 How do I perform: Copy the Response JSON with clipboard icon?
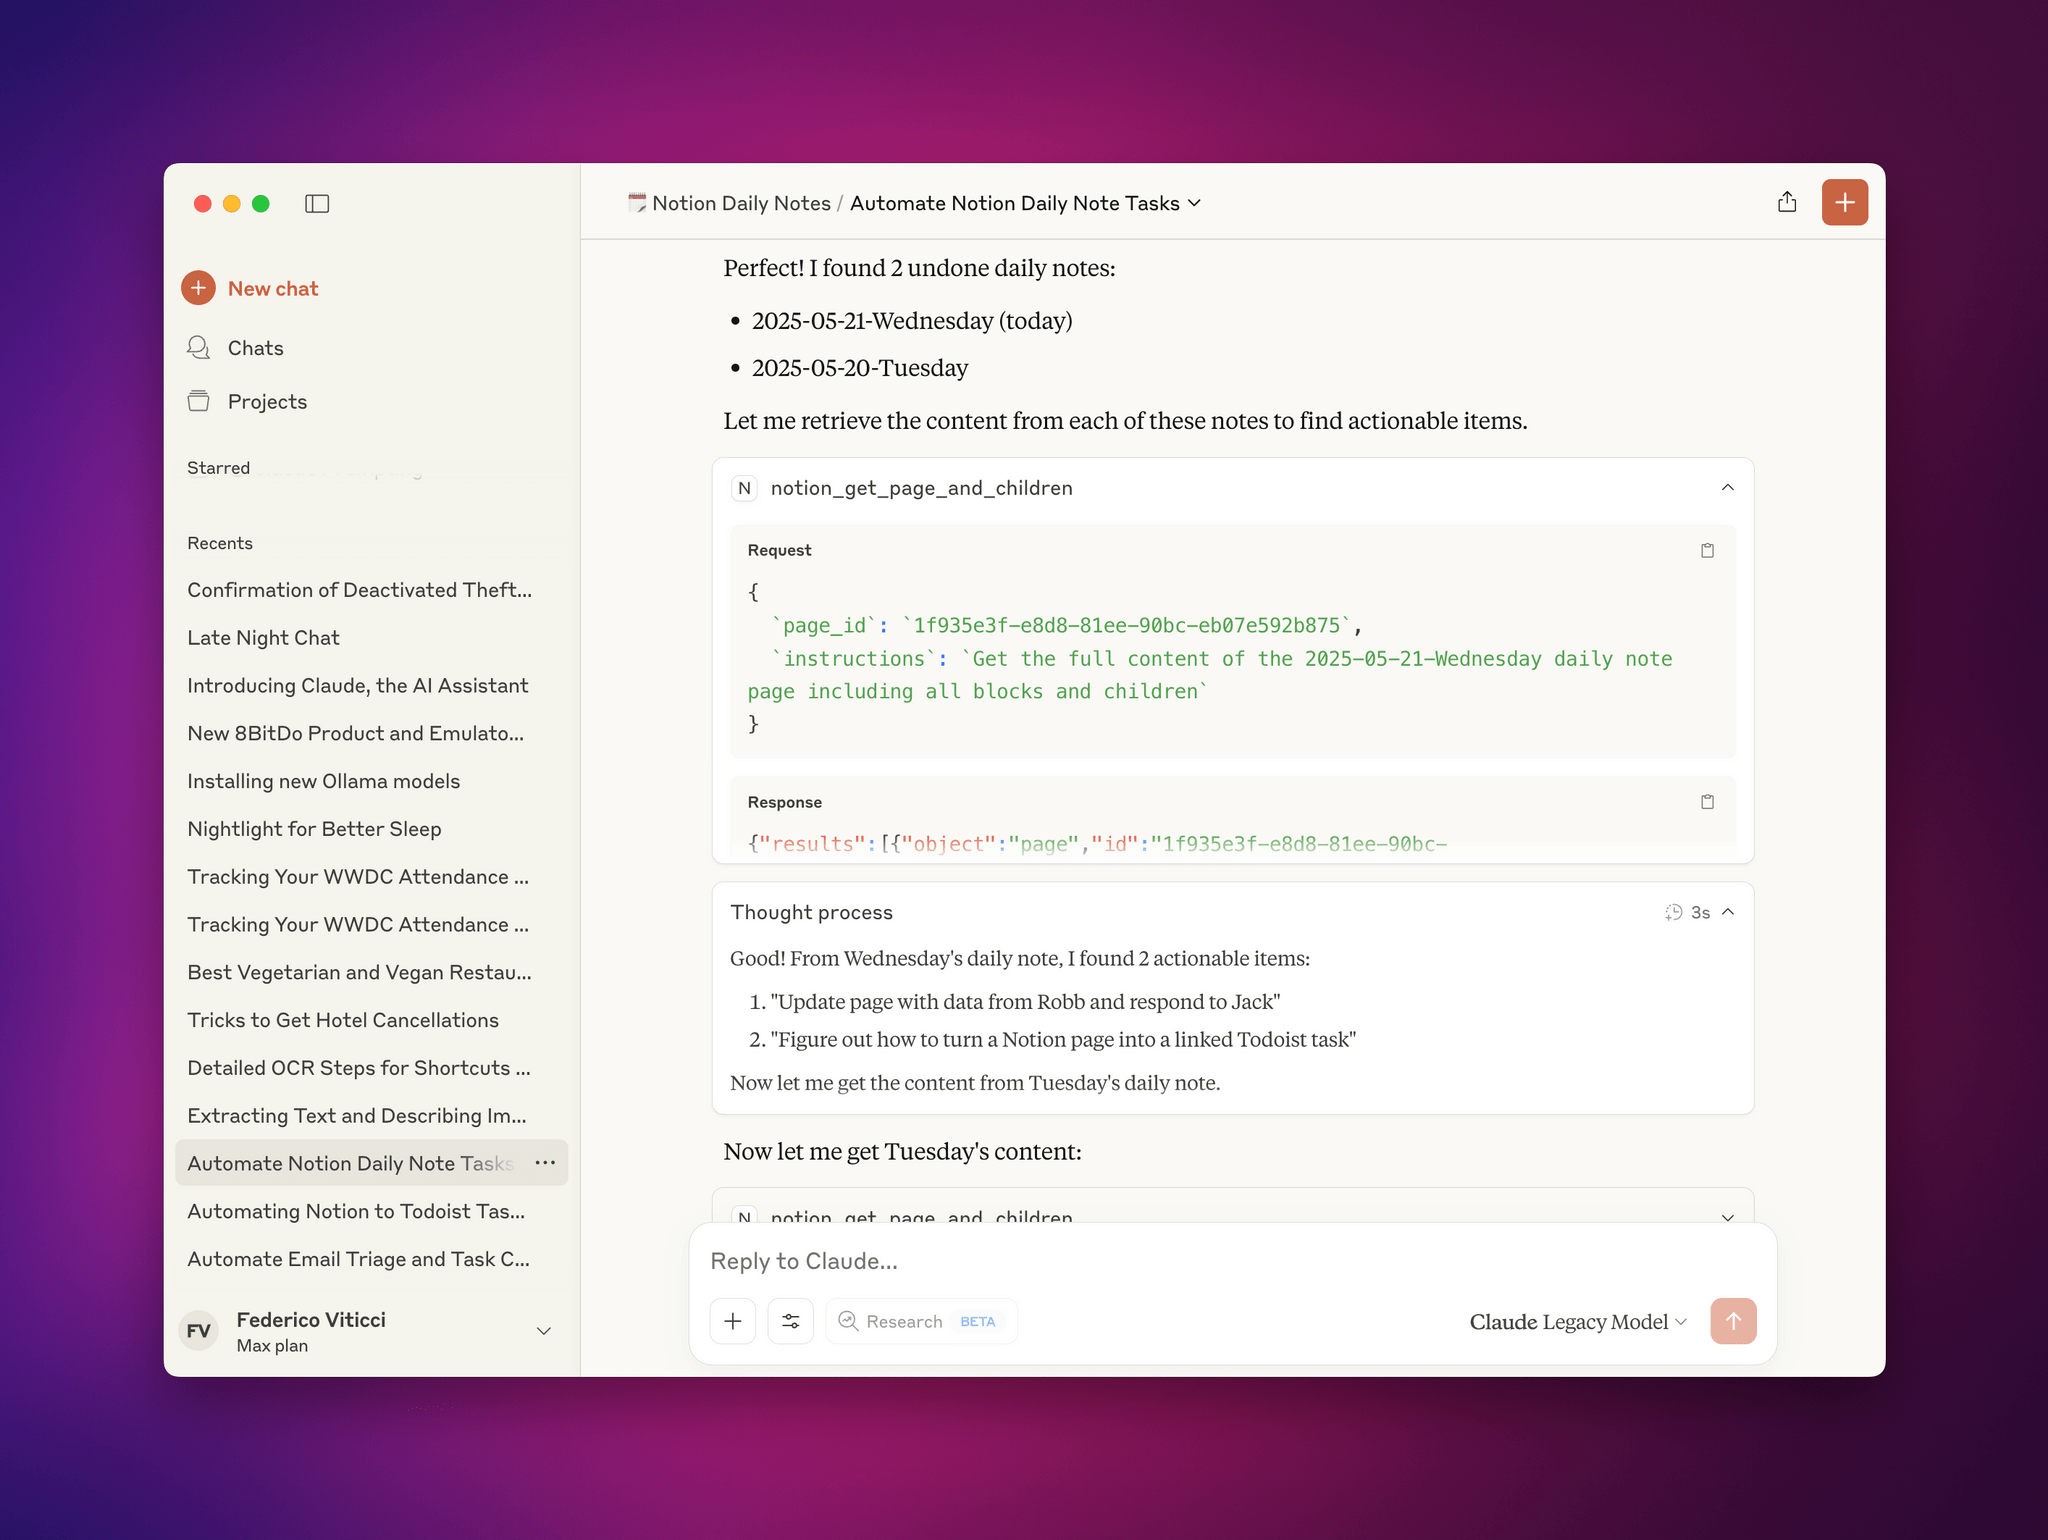[1707, 802]
